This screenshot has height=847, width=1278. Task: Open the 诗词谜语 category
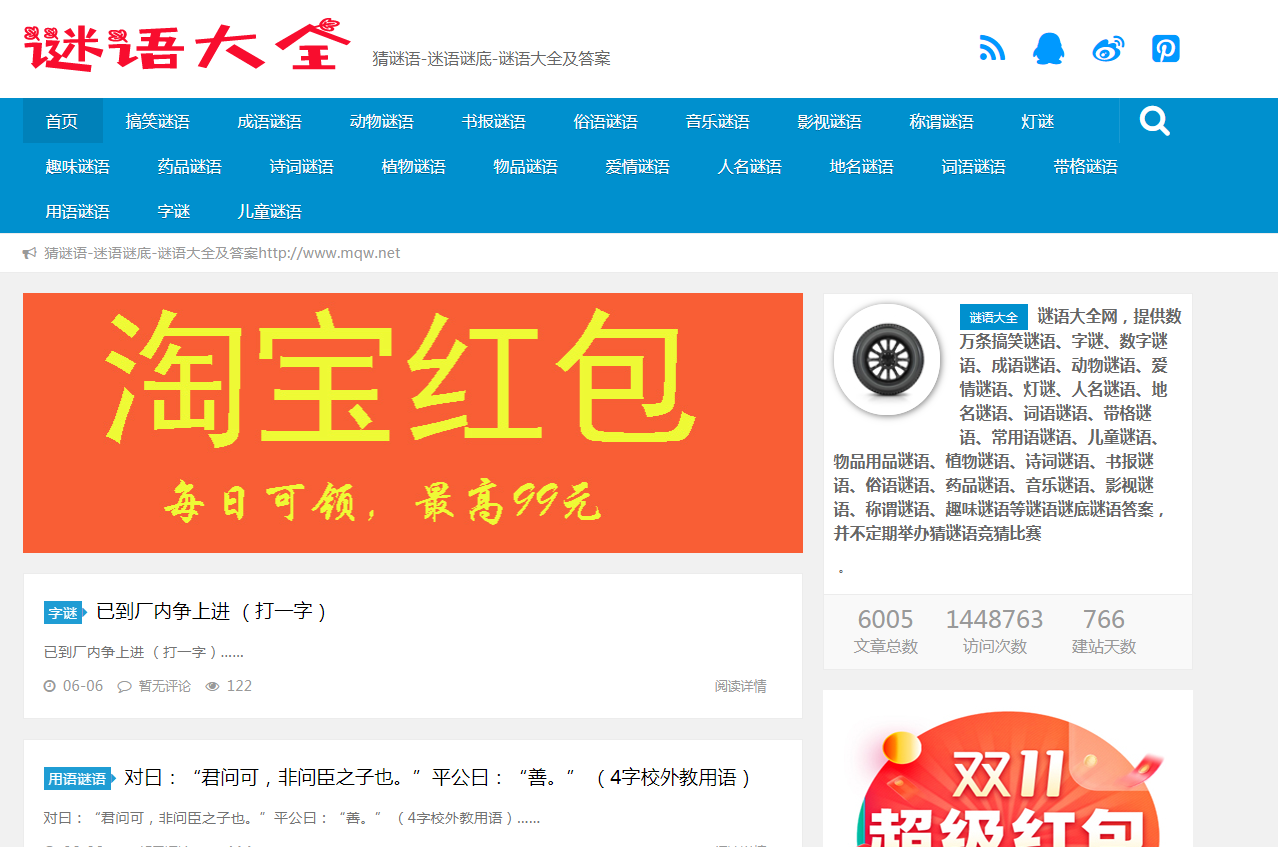coord(301,166)
